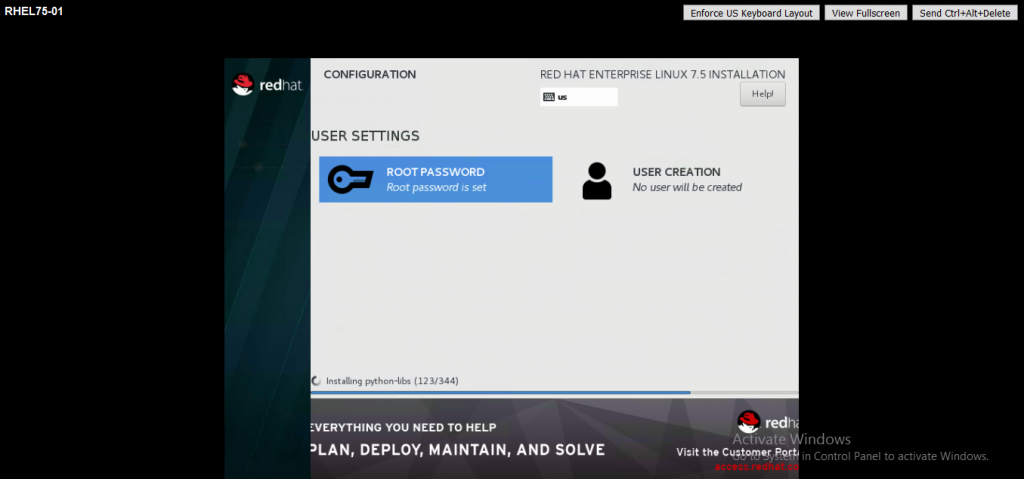This screenshot has width=1024, height=479.
Task: Click 'Installing python-libs (123/344)' status text
Action: pyautogui.click(x=392, y=381)
